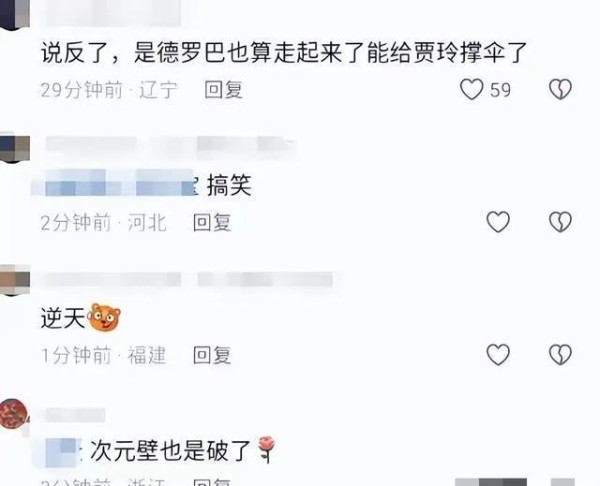Tap the blurred mention before 搞笑
600x486 pixels.
[x=120, y=183]
